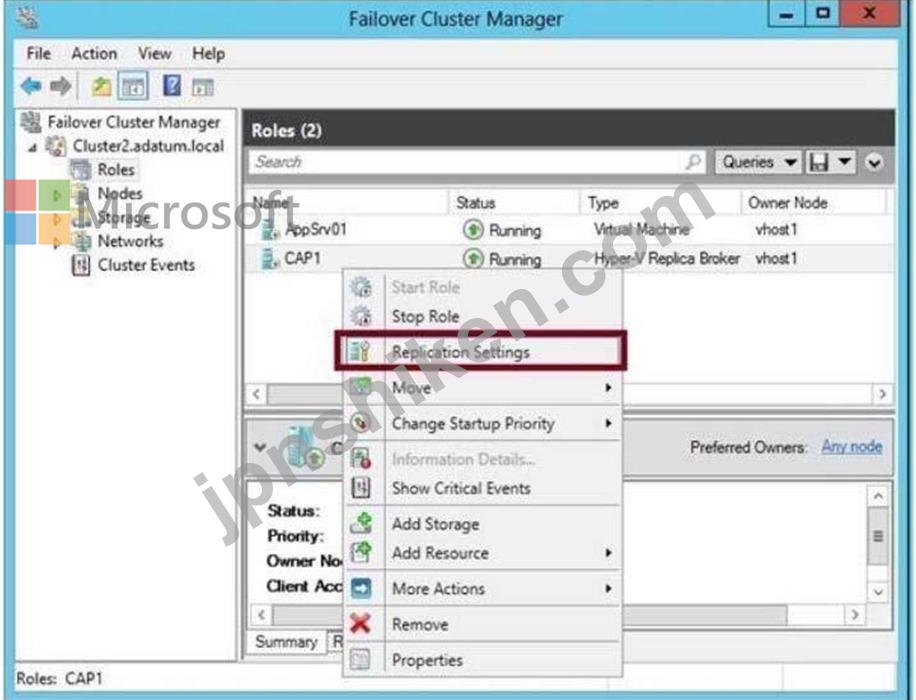Click the Cluster2.adatum.local cluster icon
This screenshot has width=916, height=700.
point(55,145)
